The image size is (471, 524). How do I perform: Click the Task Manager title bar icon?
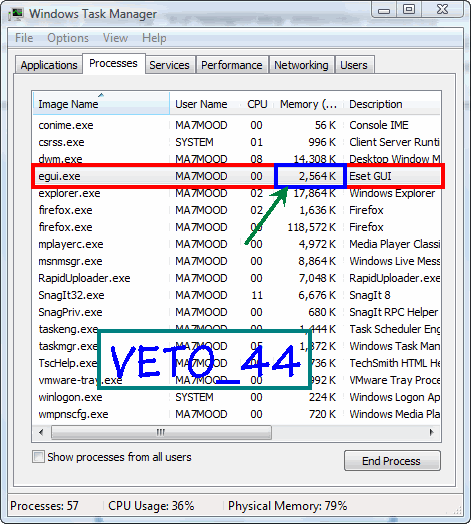[16, 14]
